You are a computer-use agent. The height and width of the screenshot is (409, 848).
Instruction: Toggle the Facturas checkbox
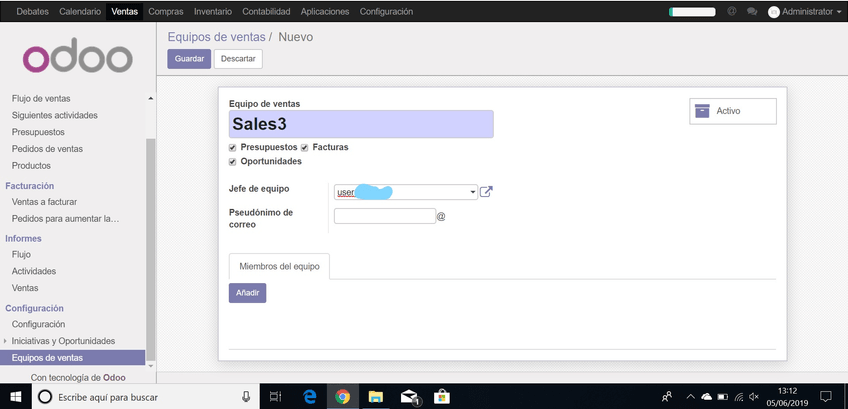point(305,147)
